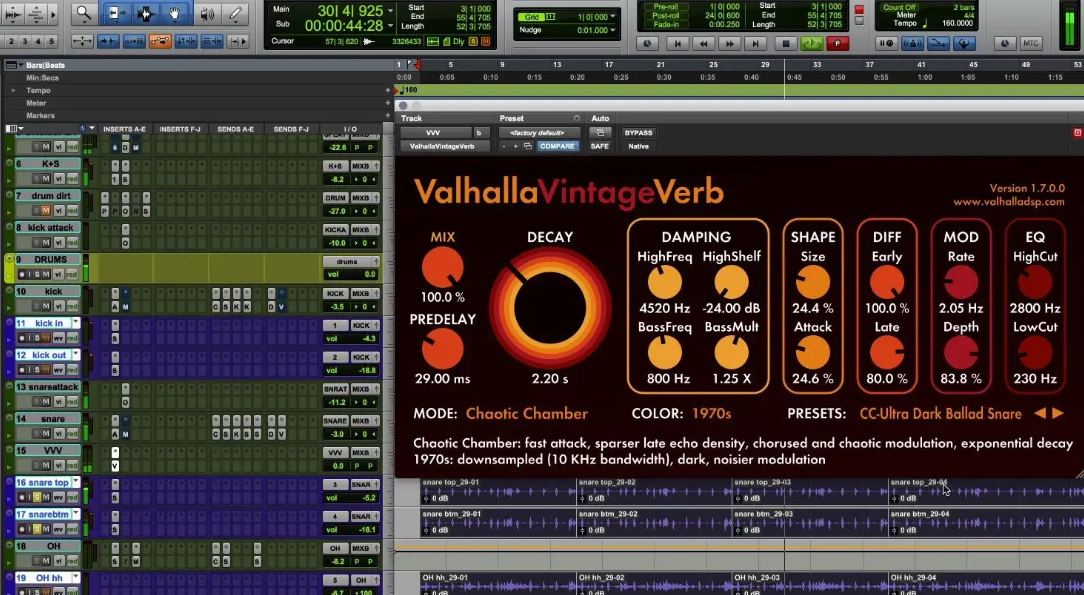Enable the Pre-roll button
Screen dimensions: 1084x595
(x=665, y=7)
